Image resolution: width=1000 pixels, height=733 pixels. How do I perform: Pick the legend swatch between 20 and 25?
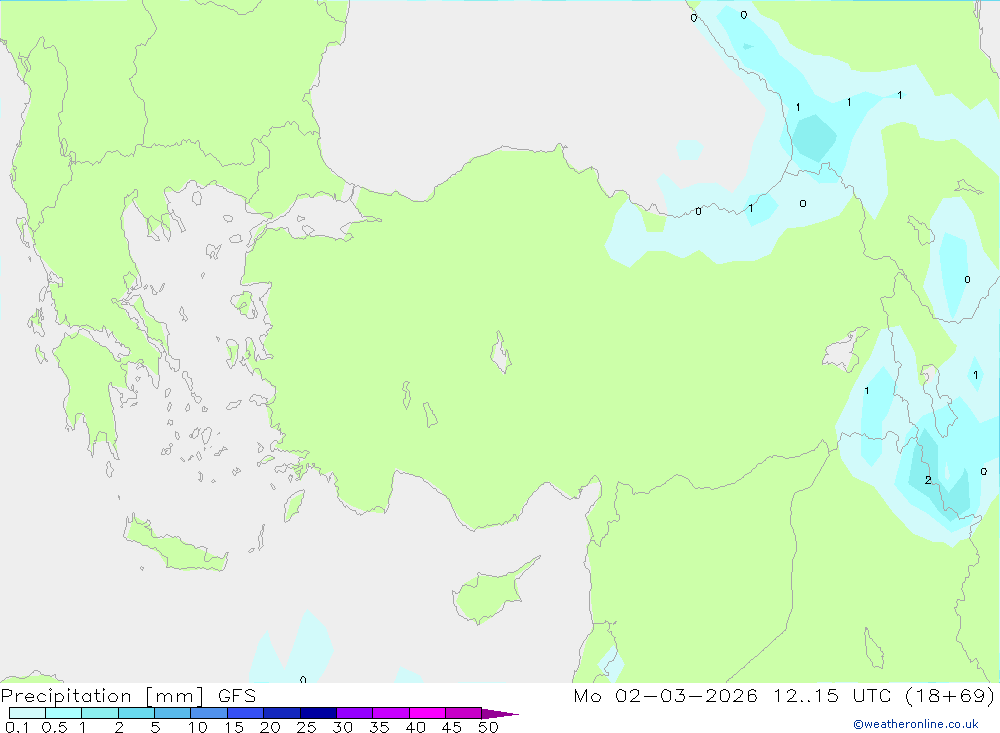282,713
